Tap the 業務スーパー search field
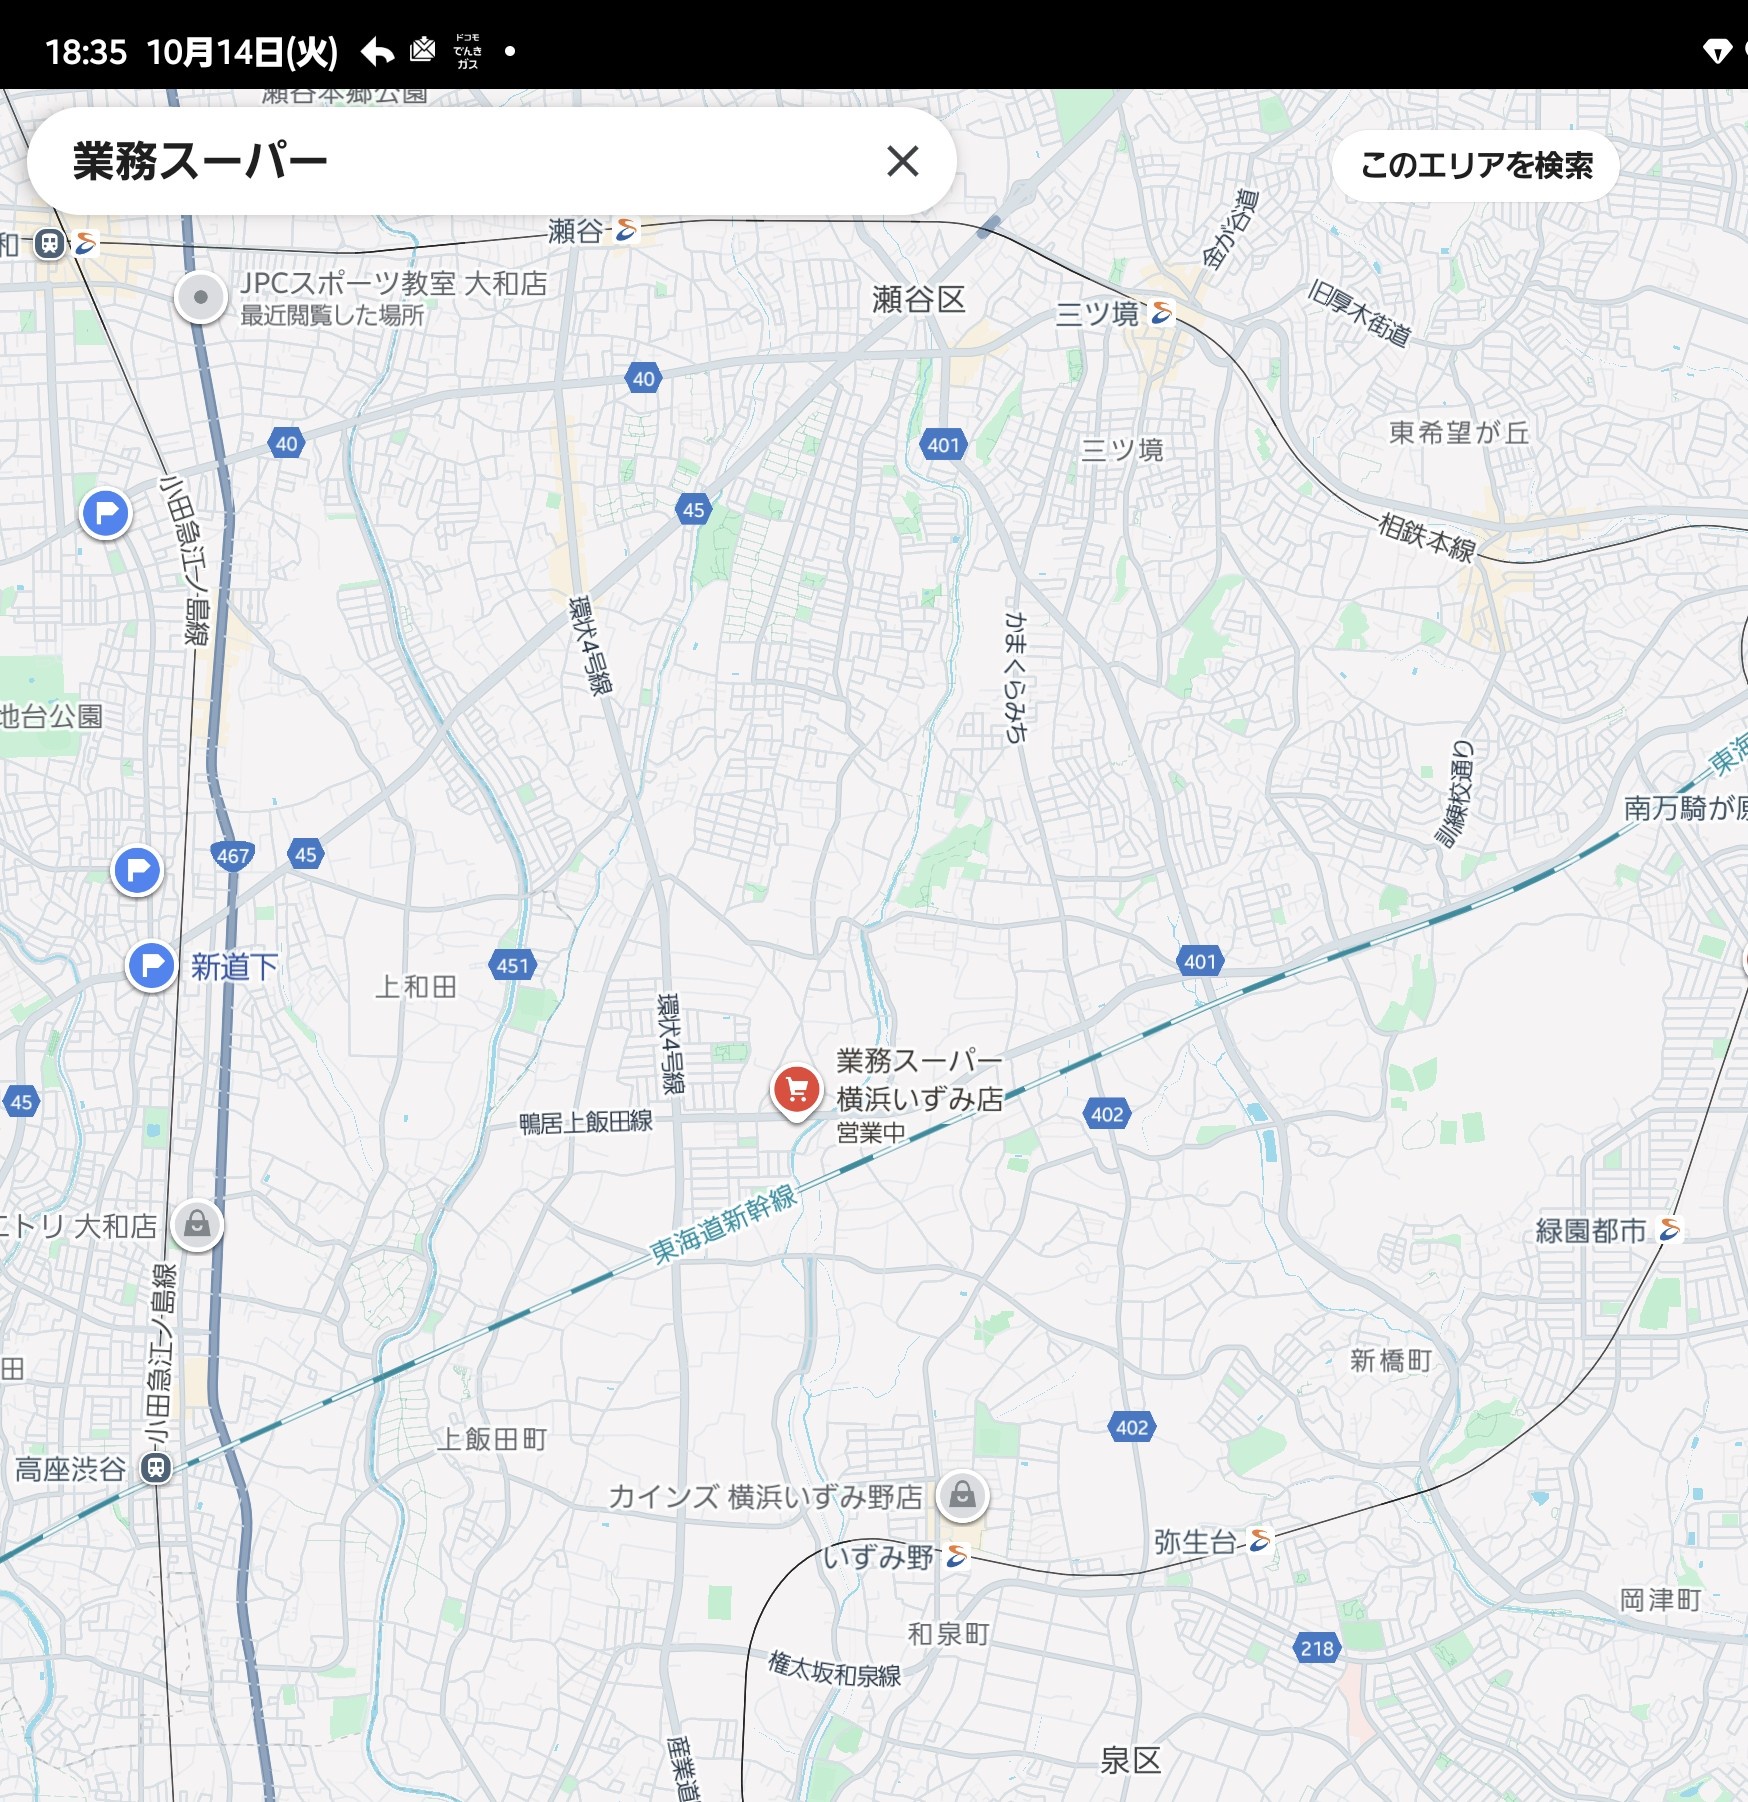 click(x=450, y=161)
